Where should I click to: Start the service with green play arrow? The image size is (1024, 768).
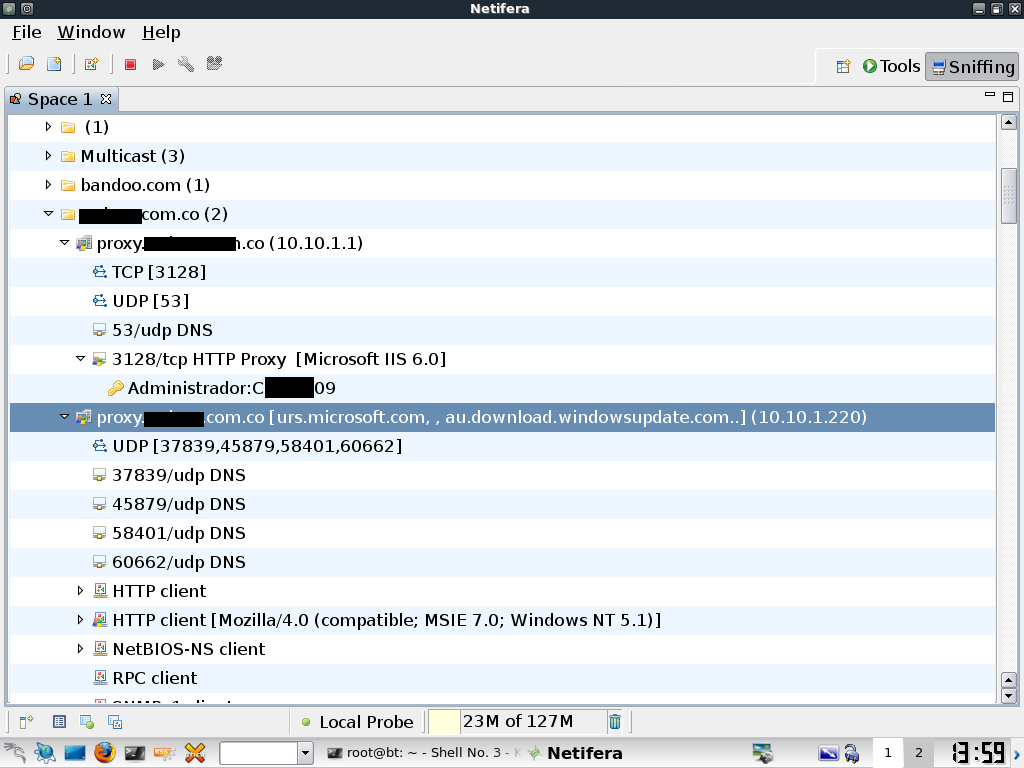click(158, 64)
